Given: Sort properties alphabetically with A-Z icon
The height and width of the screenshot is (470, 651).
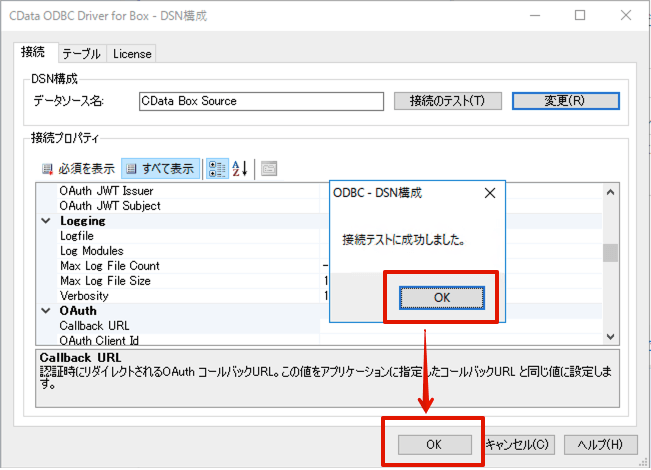Looking at the screenshot, I should click(x=240, y=169).
